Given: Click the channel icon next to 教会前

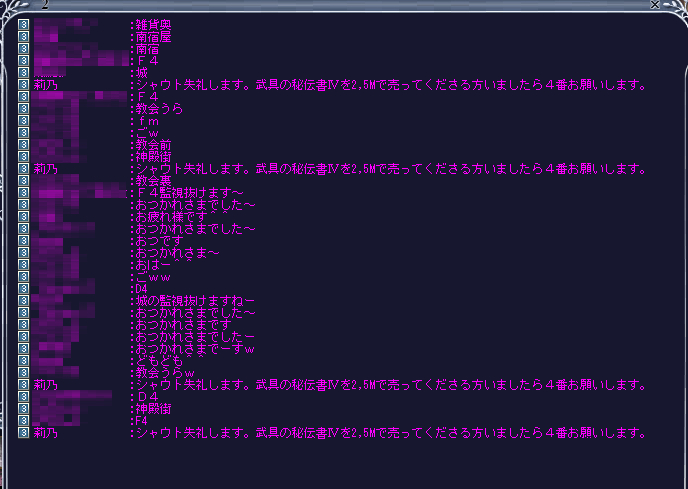Looking at the screenshot, I should [x=23, y=145].
